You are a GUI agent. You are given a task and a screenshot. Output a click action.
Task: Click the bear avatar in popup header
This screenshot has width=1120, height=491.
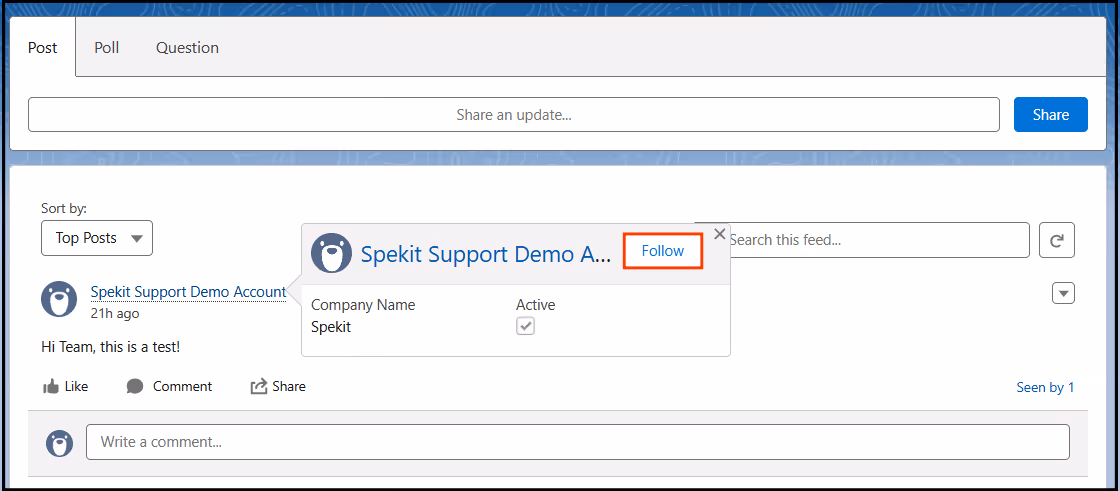click(331, 253)
